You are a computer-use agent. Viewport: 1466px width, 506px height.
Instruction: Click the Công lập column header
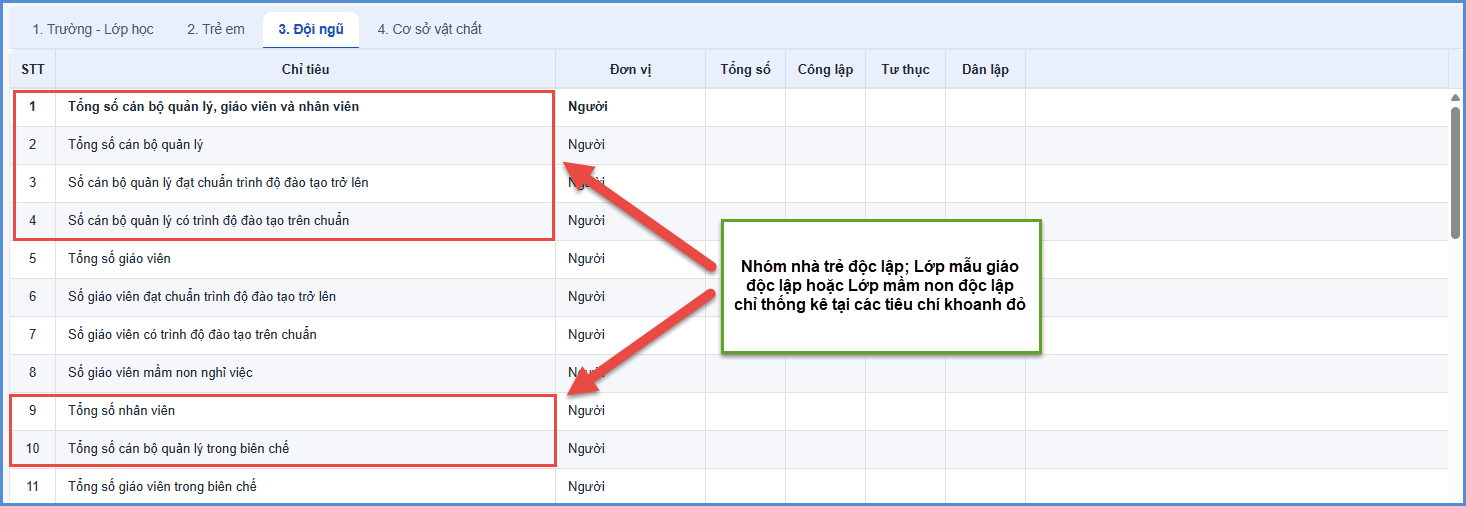[826, 69]
